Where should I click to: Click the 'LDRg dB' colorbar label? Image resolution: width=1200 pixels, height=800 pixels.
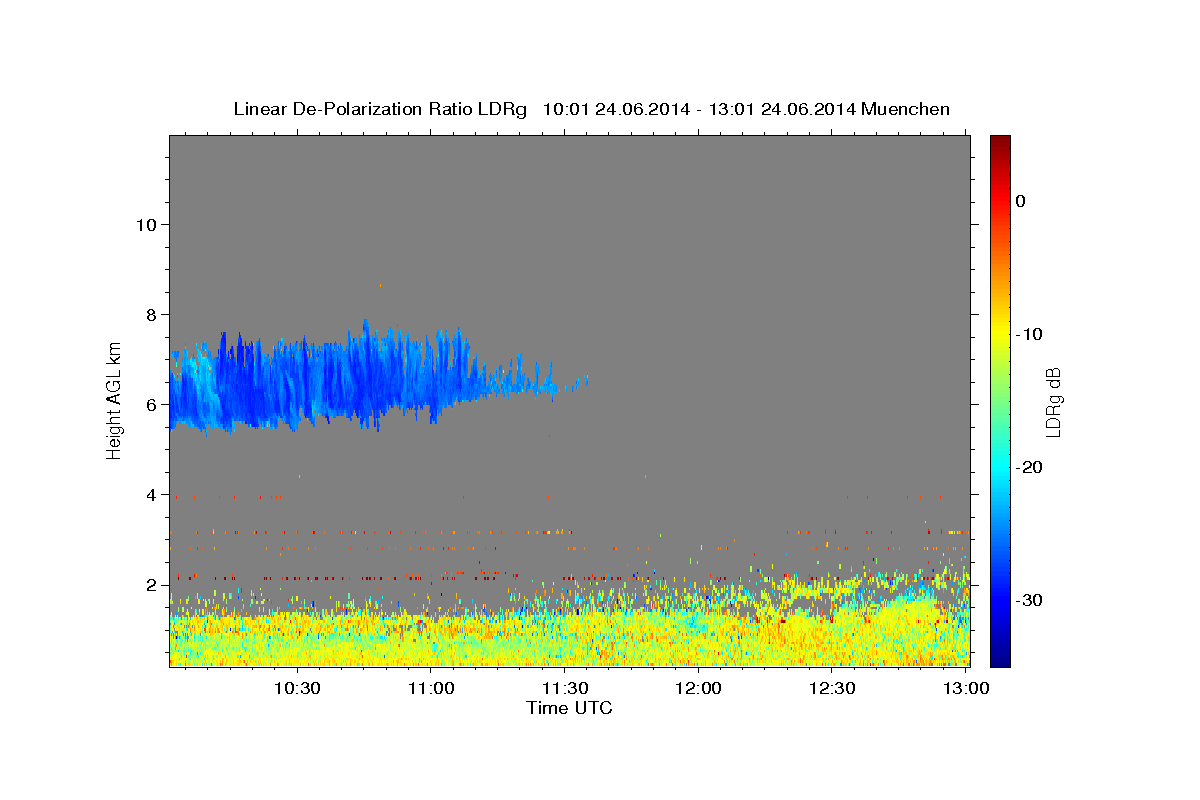[1053, 401]
